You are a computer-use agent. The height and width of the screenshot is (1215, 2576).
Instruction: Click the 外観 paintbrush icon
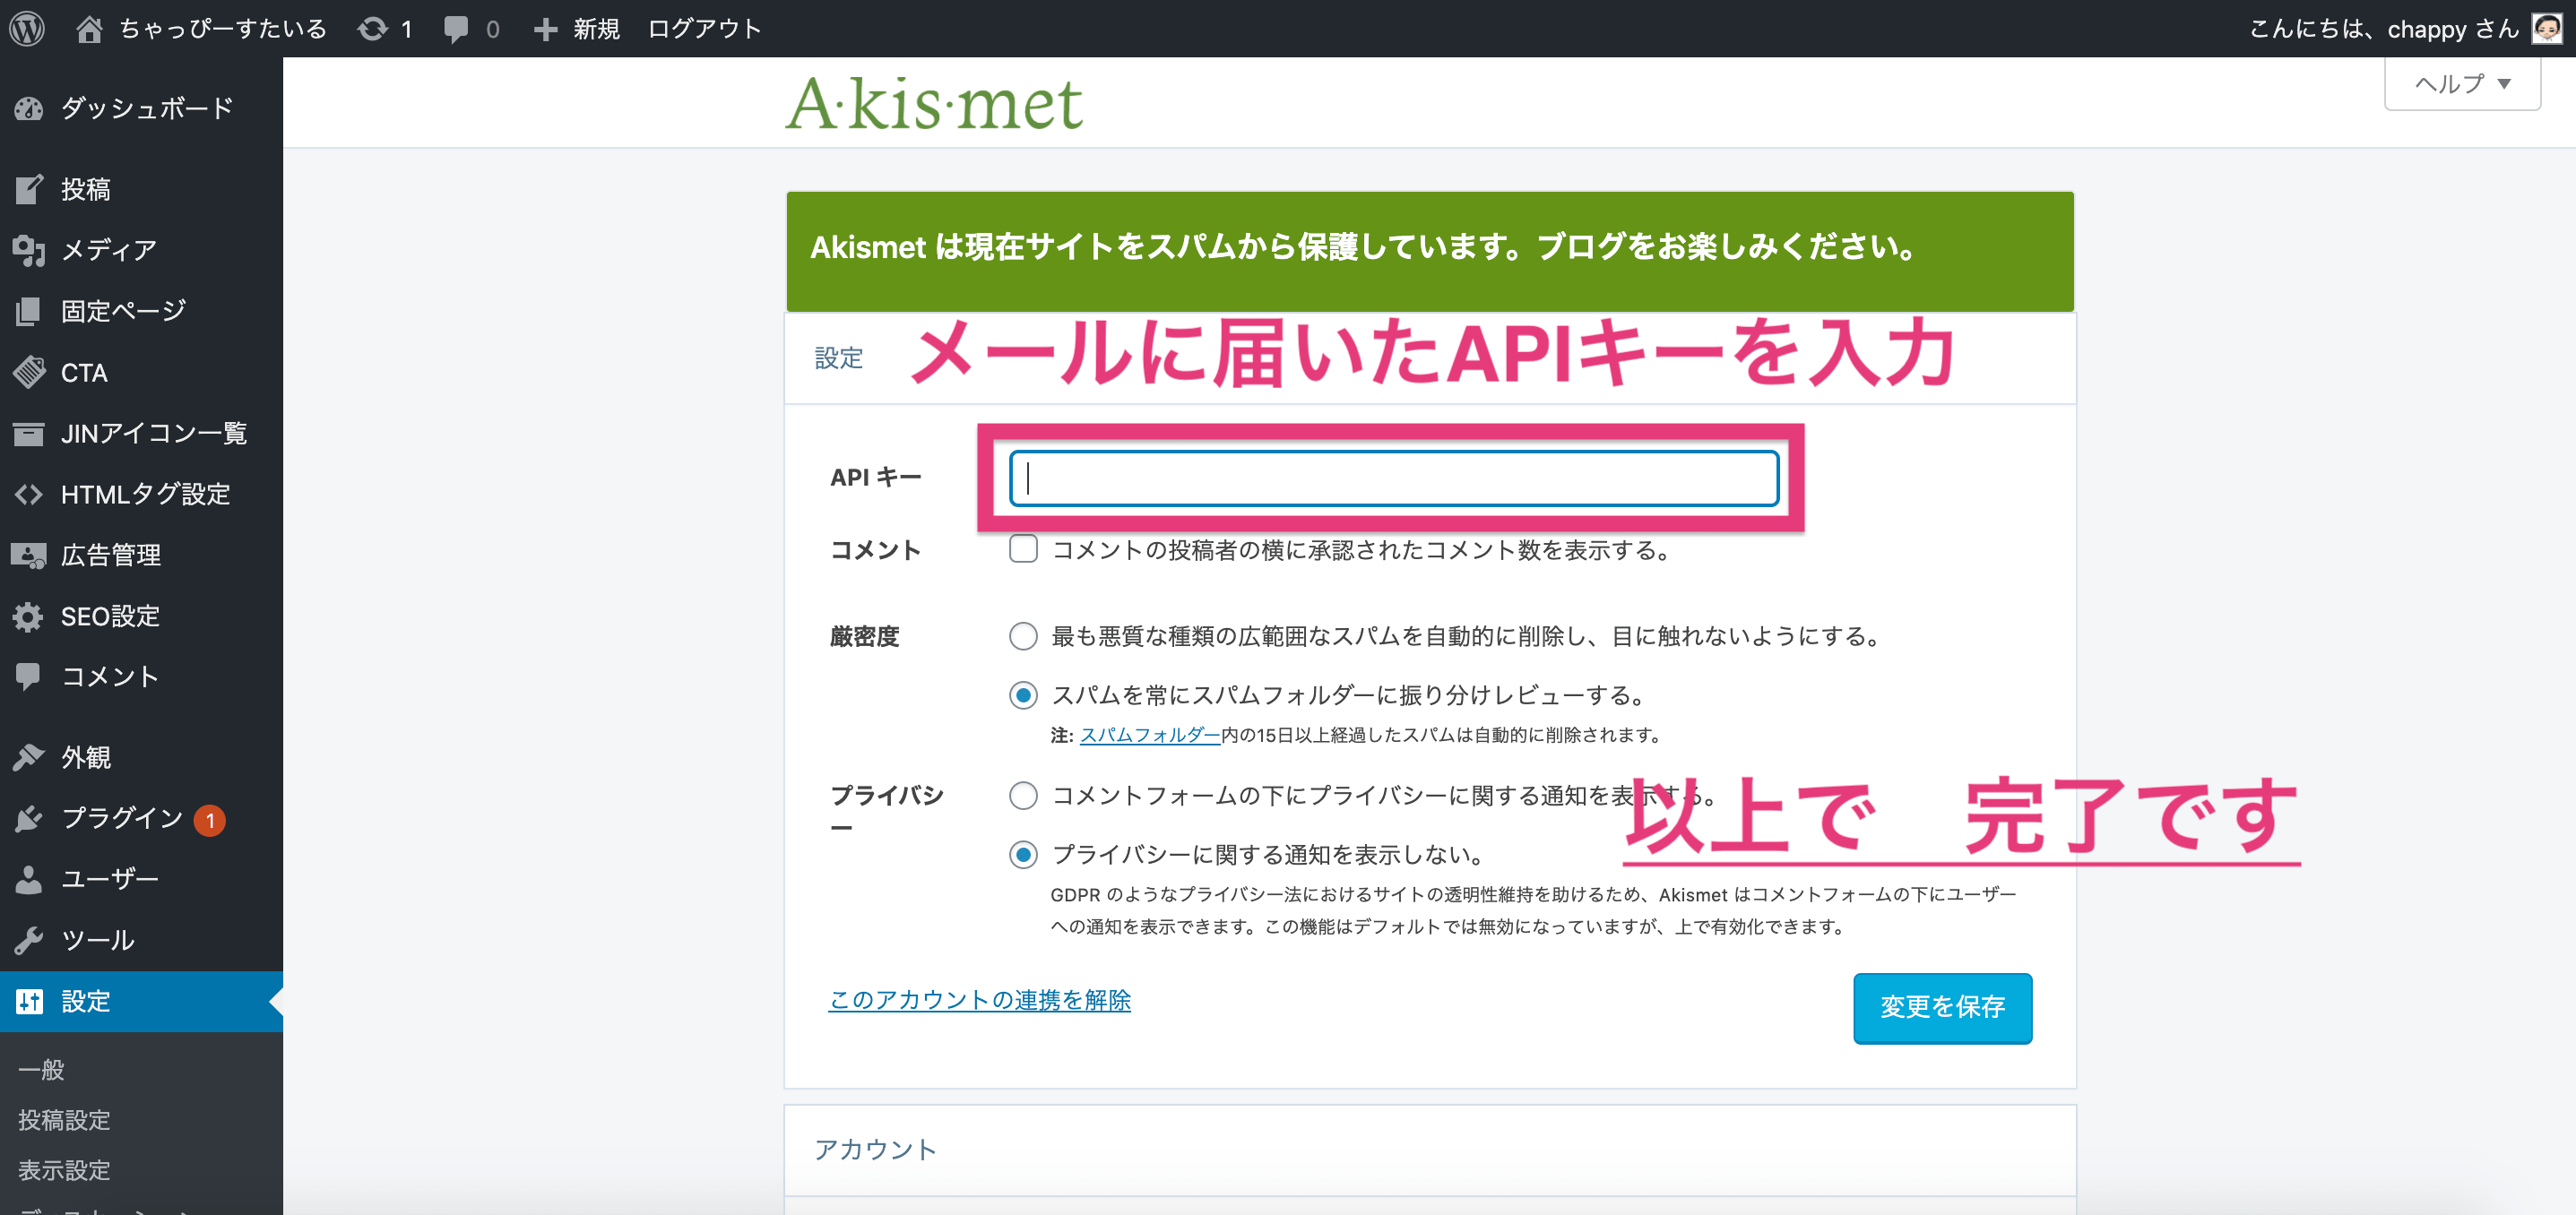pyautogui.click(x=29, y=757)
